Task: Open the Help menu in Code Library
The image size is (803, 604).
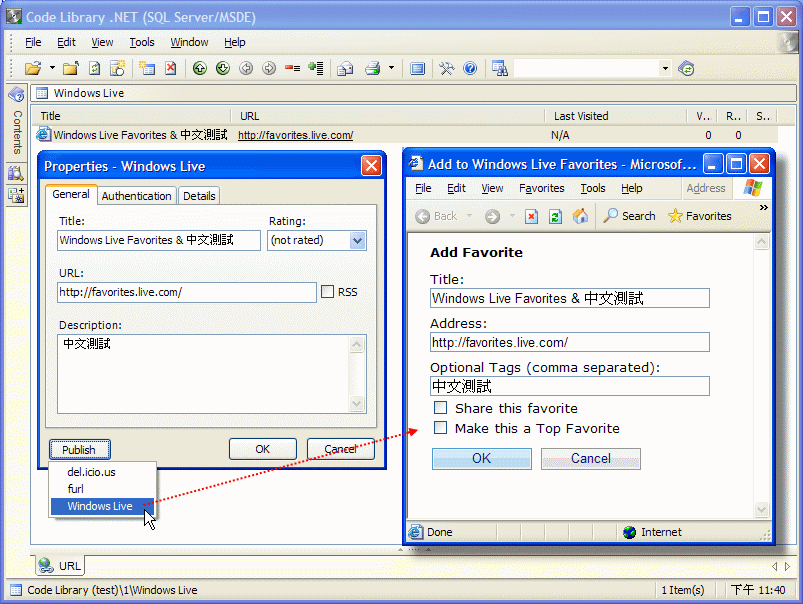Action: click(235, 42)
